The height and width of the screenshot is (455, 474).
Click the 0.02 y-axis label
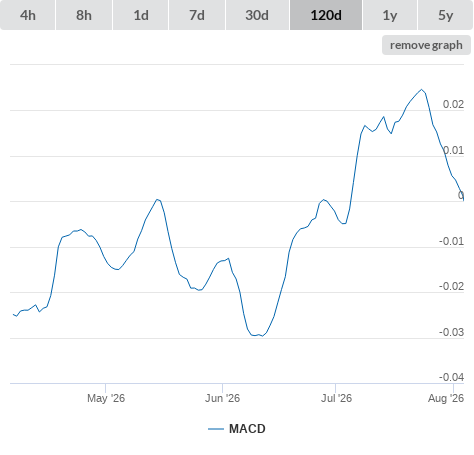[x=453, y=104]
